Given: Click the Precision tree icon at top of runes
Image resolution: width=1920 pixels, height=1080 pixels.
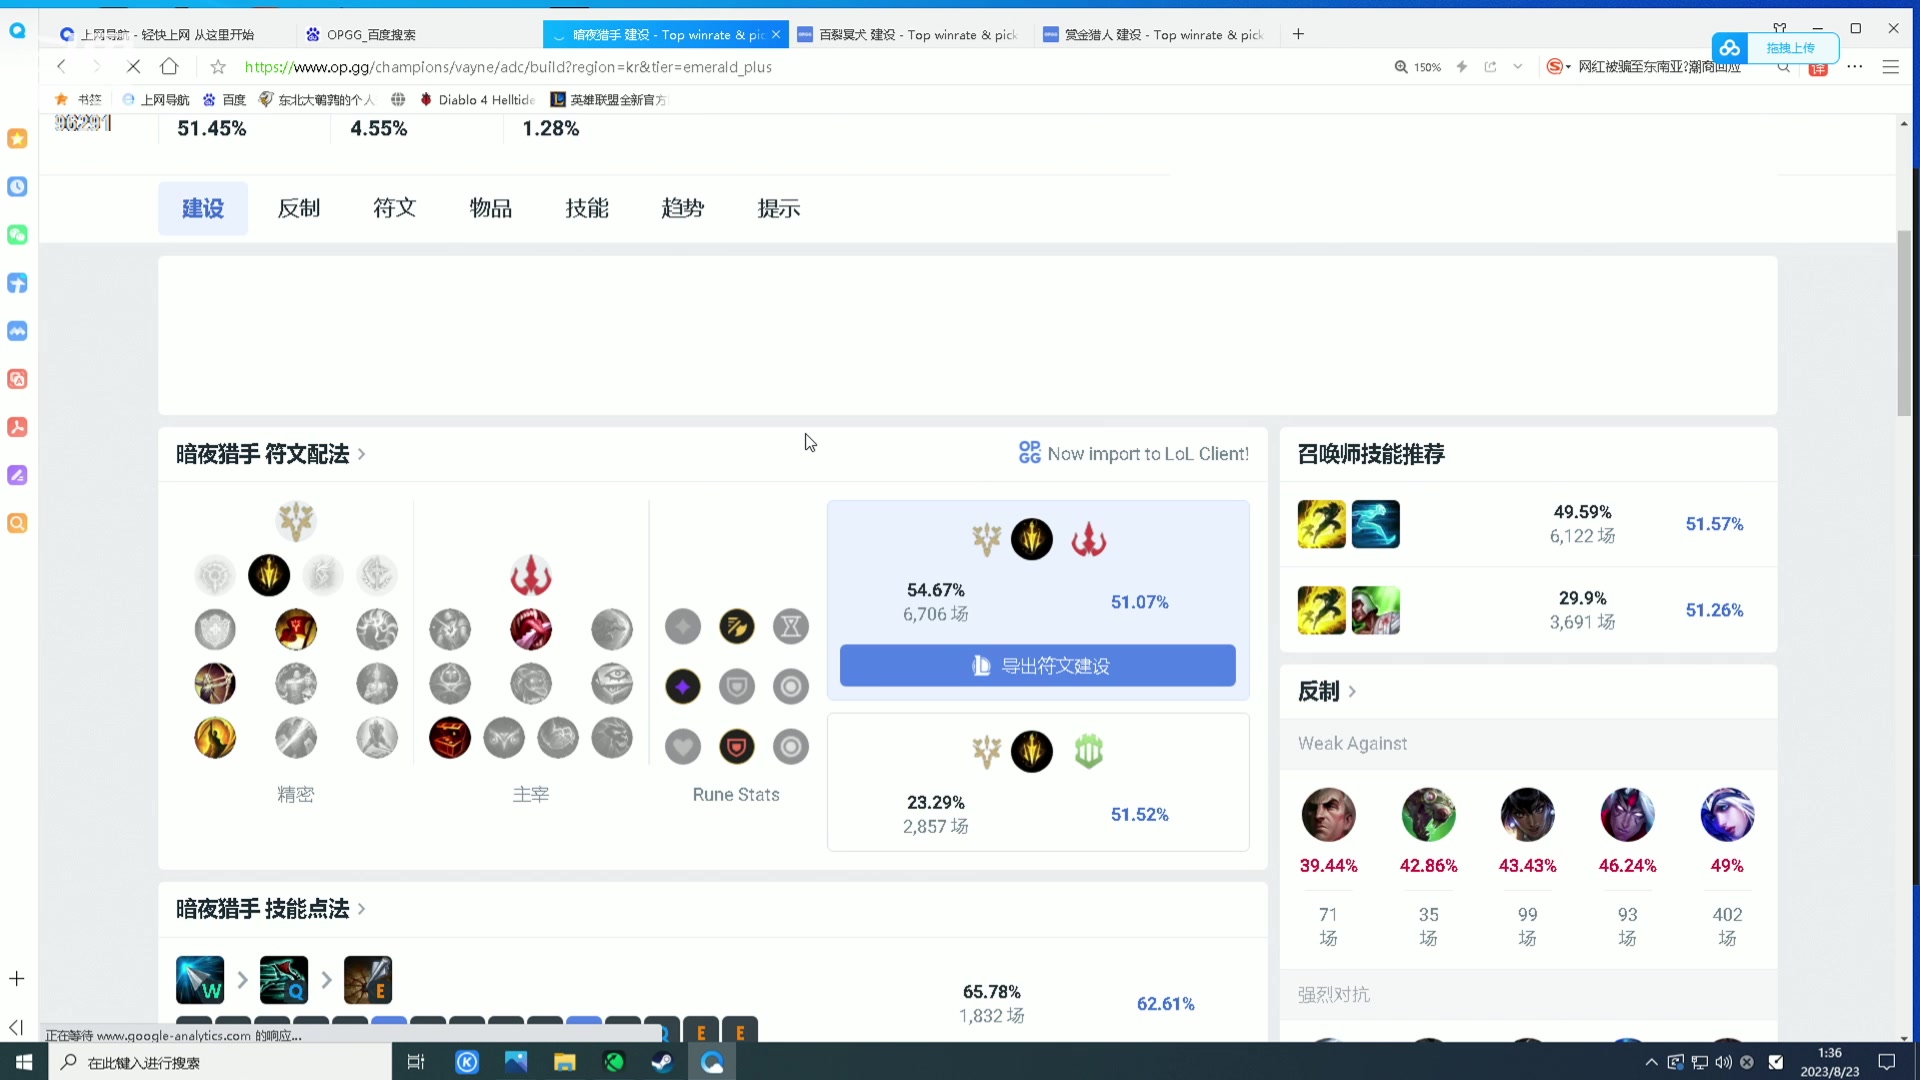Looking at the screenshot, I should point(296,521).
